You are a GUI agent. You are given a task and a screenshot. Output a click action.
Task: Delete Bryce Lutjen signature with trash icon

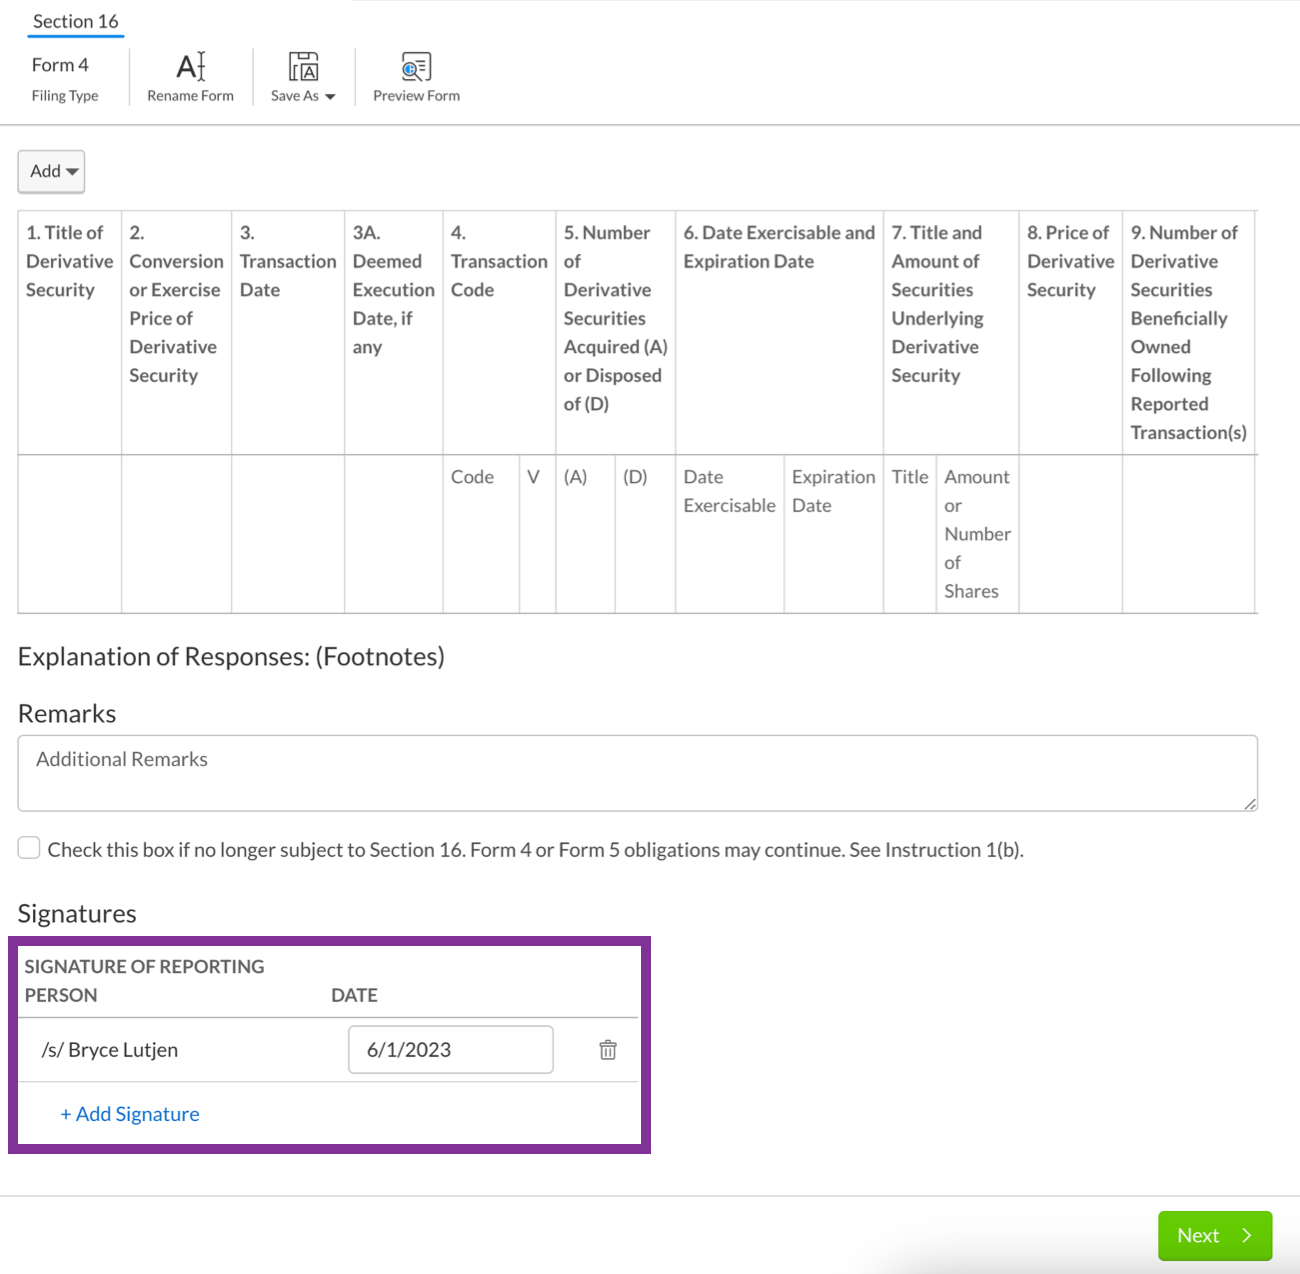[608, 1050]
